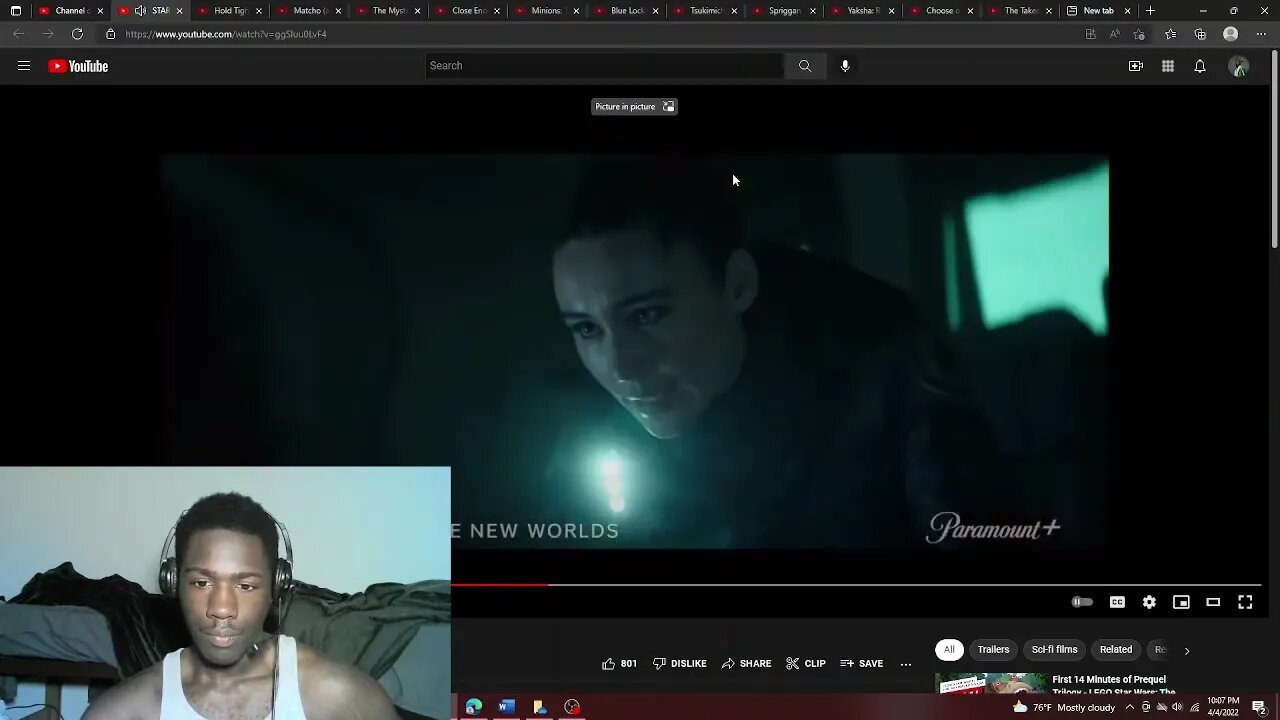Open a new browser tab with plus

coord(1151,11)
